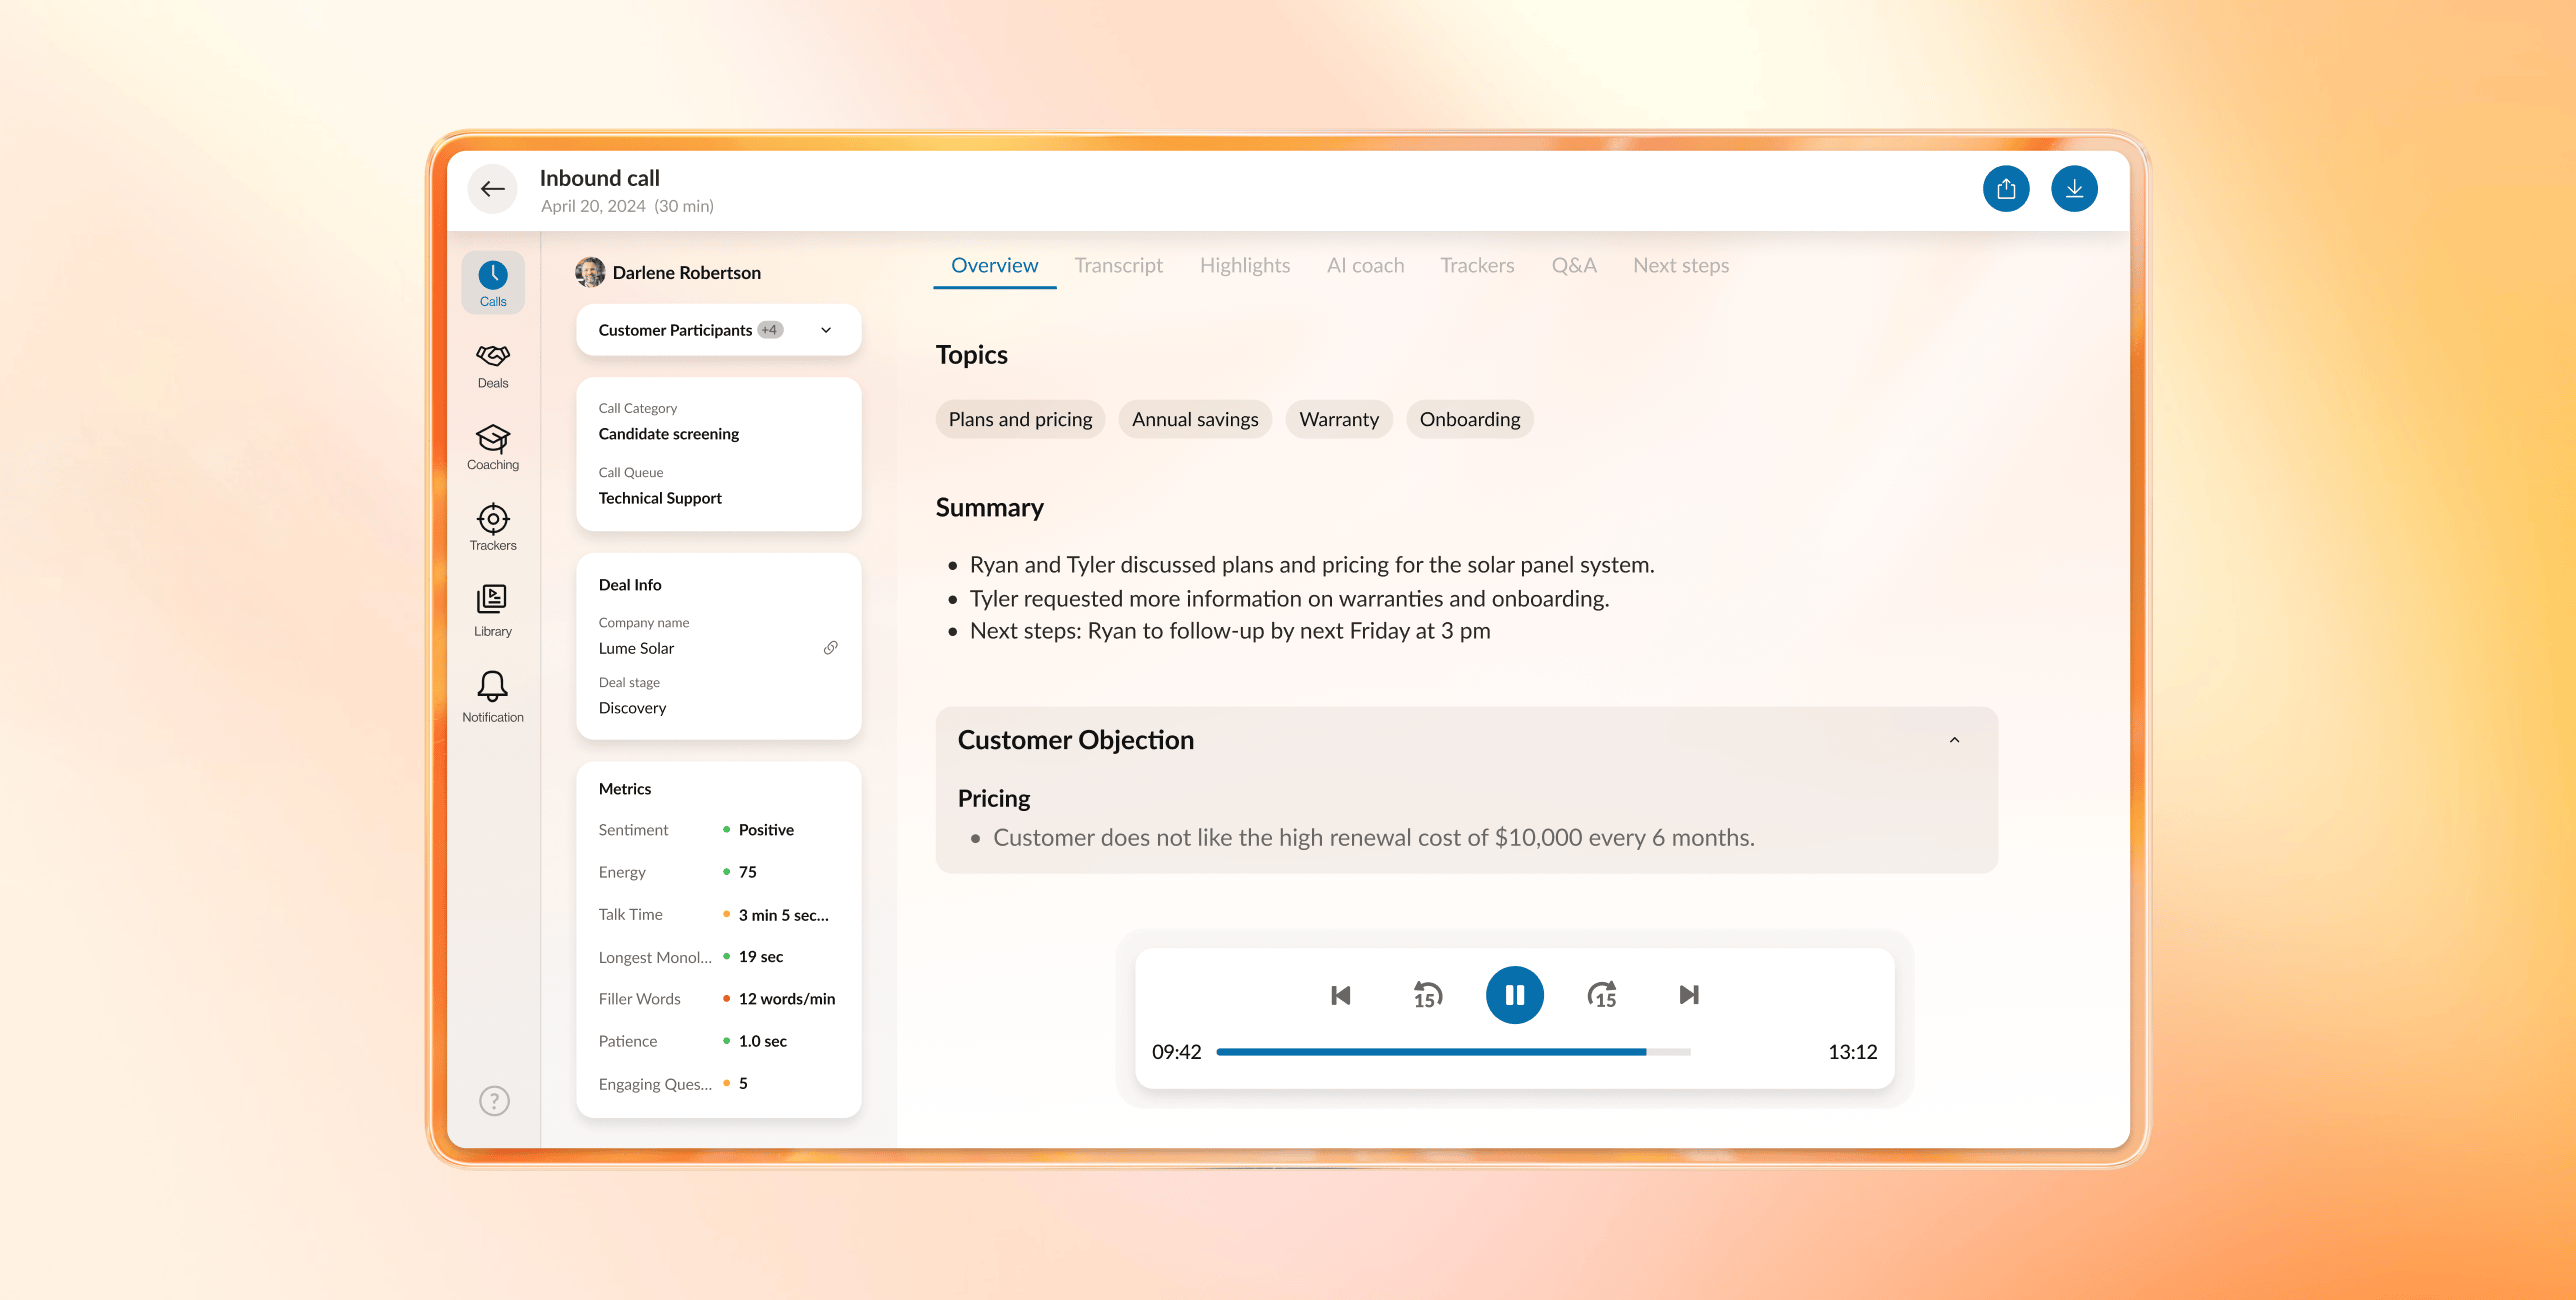Click the share icon button
The width and height of the screenshot is (2576, 1300).
point(2006,189)
